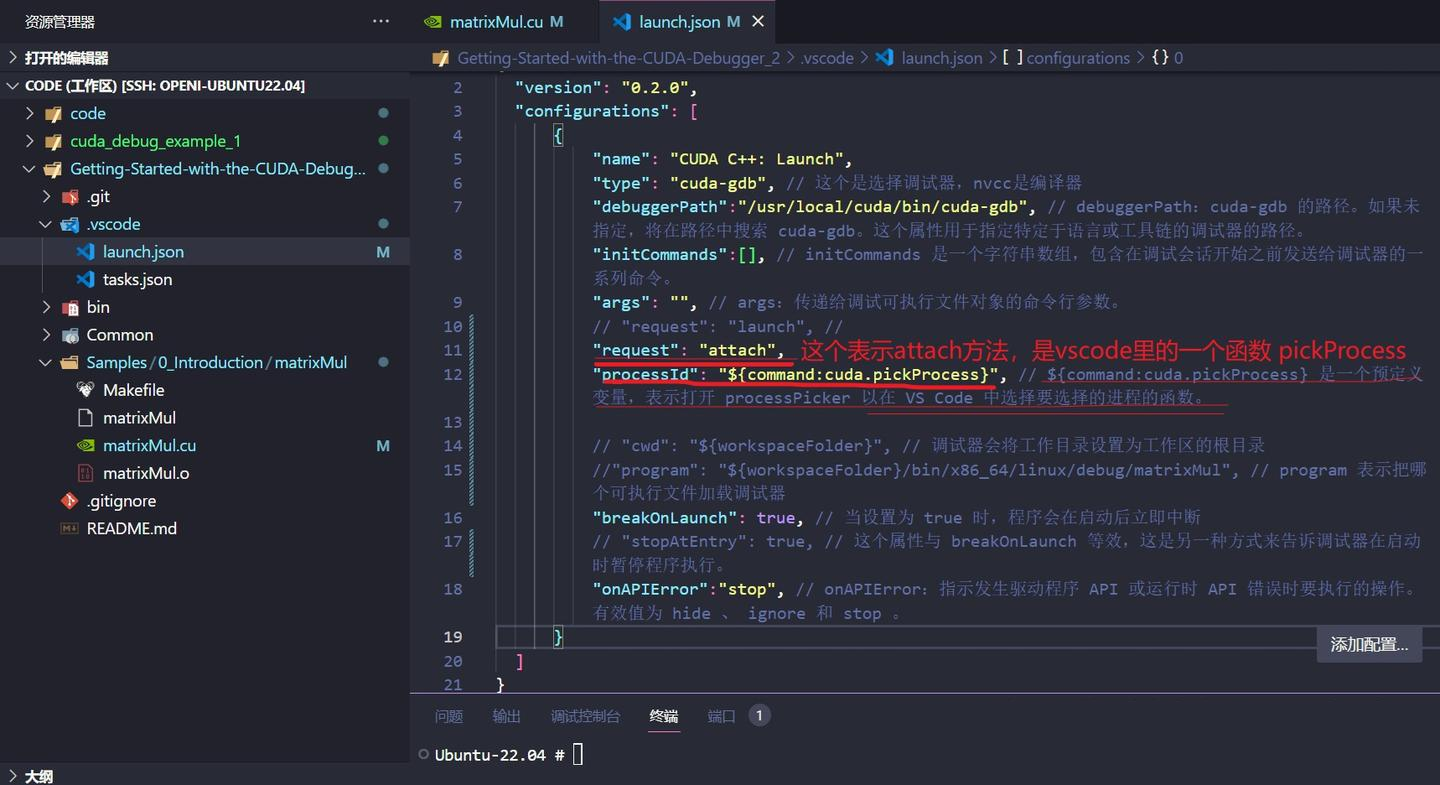Click in the terminal input prompt
Screen dimensions: 1440x785
pyautogui.click(x=578, y=755)
